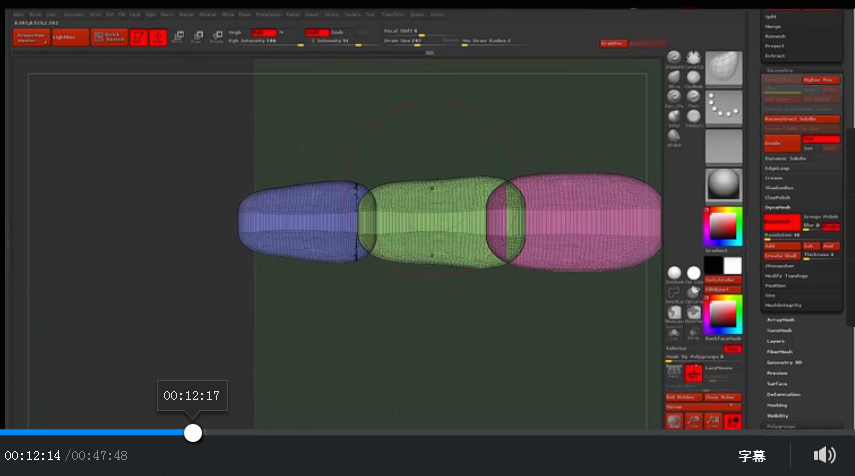
Task: Pick the ClayBuildup brush icon
Action: tap(693, 79)
